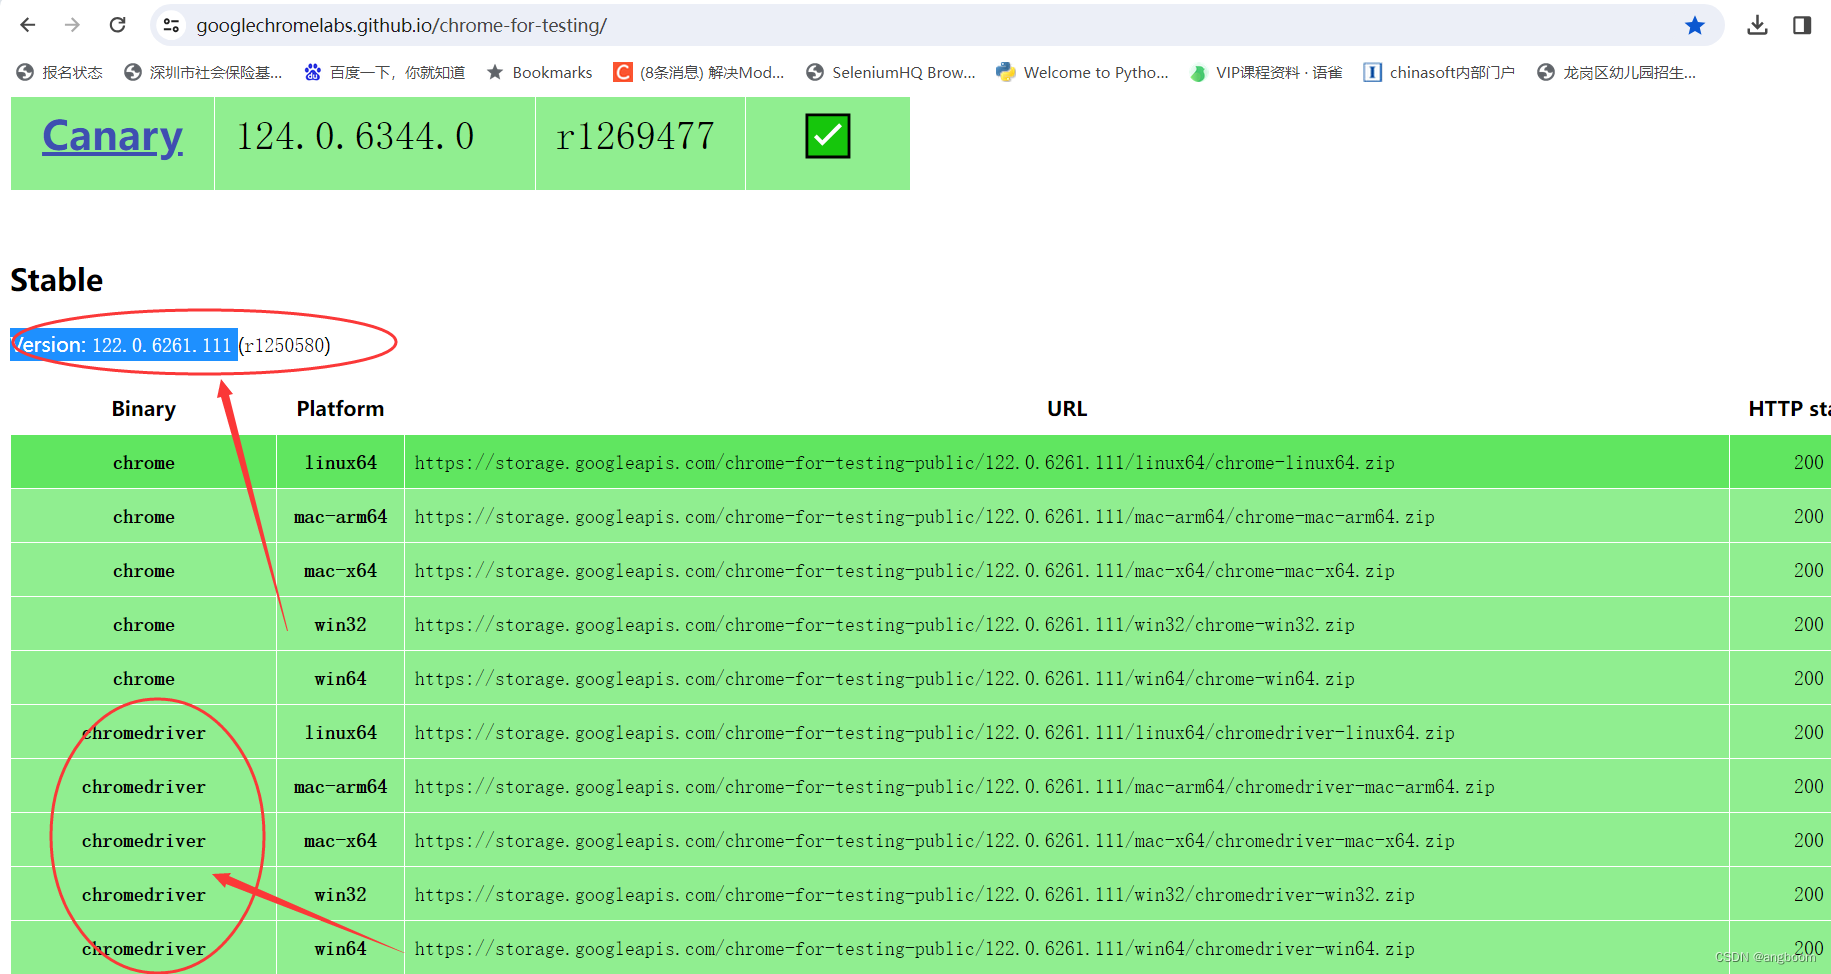Click the 200 status for chromedriver win32
1831x974 pixels.
(x=1809, y=895)
